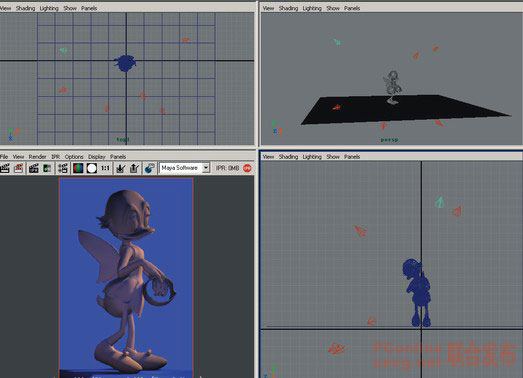Display alpha channel white circle icon

[x=92, y=168]
